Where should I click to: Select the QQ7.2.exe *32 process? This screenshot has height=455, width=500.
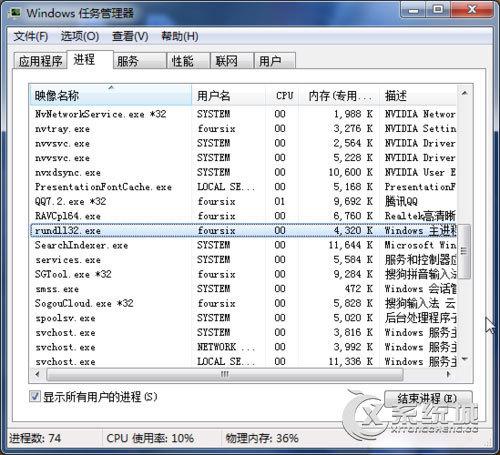(243, 202)
